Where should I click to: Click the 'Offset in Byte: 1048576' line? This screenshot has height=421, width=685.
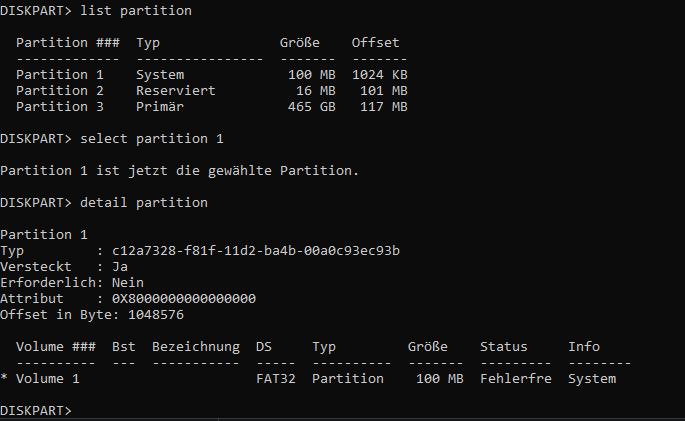click(x=91, y=314)
